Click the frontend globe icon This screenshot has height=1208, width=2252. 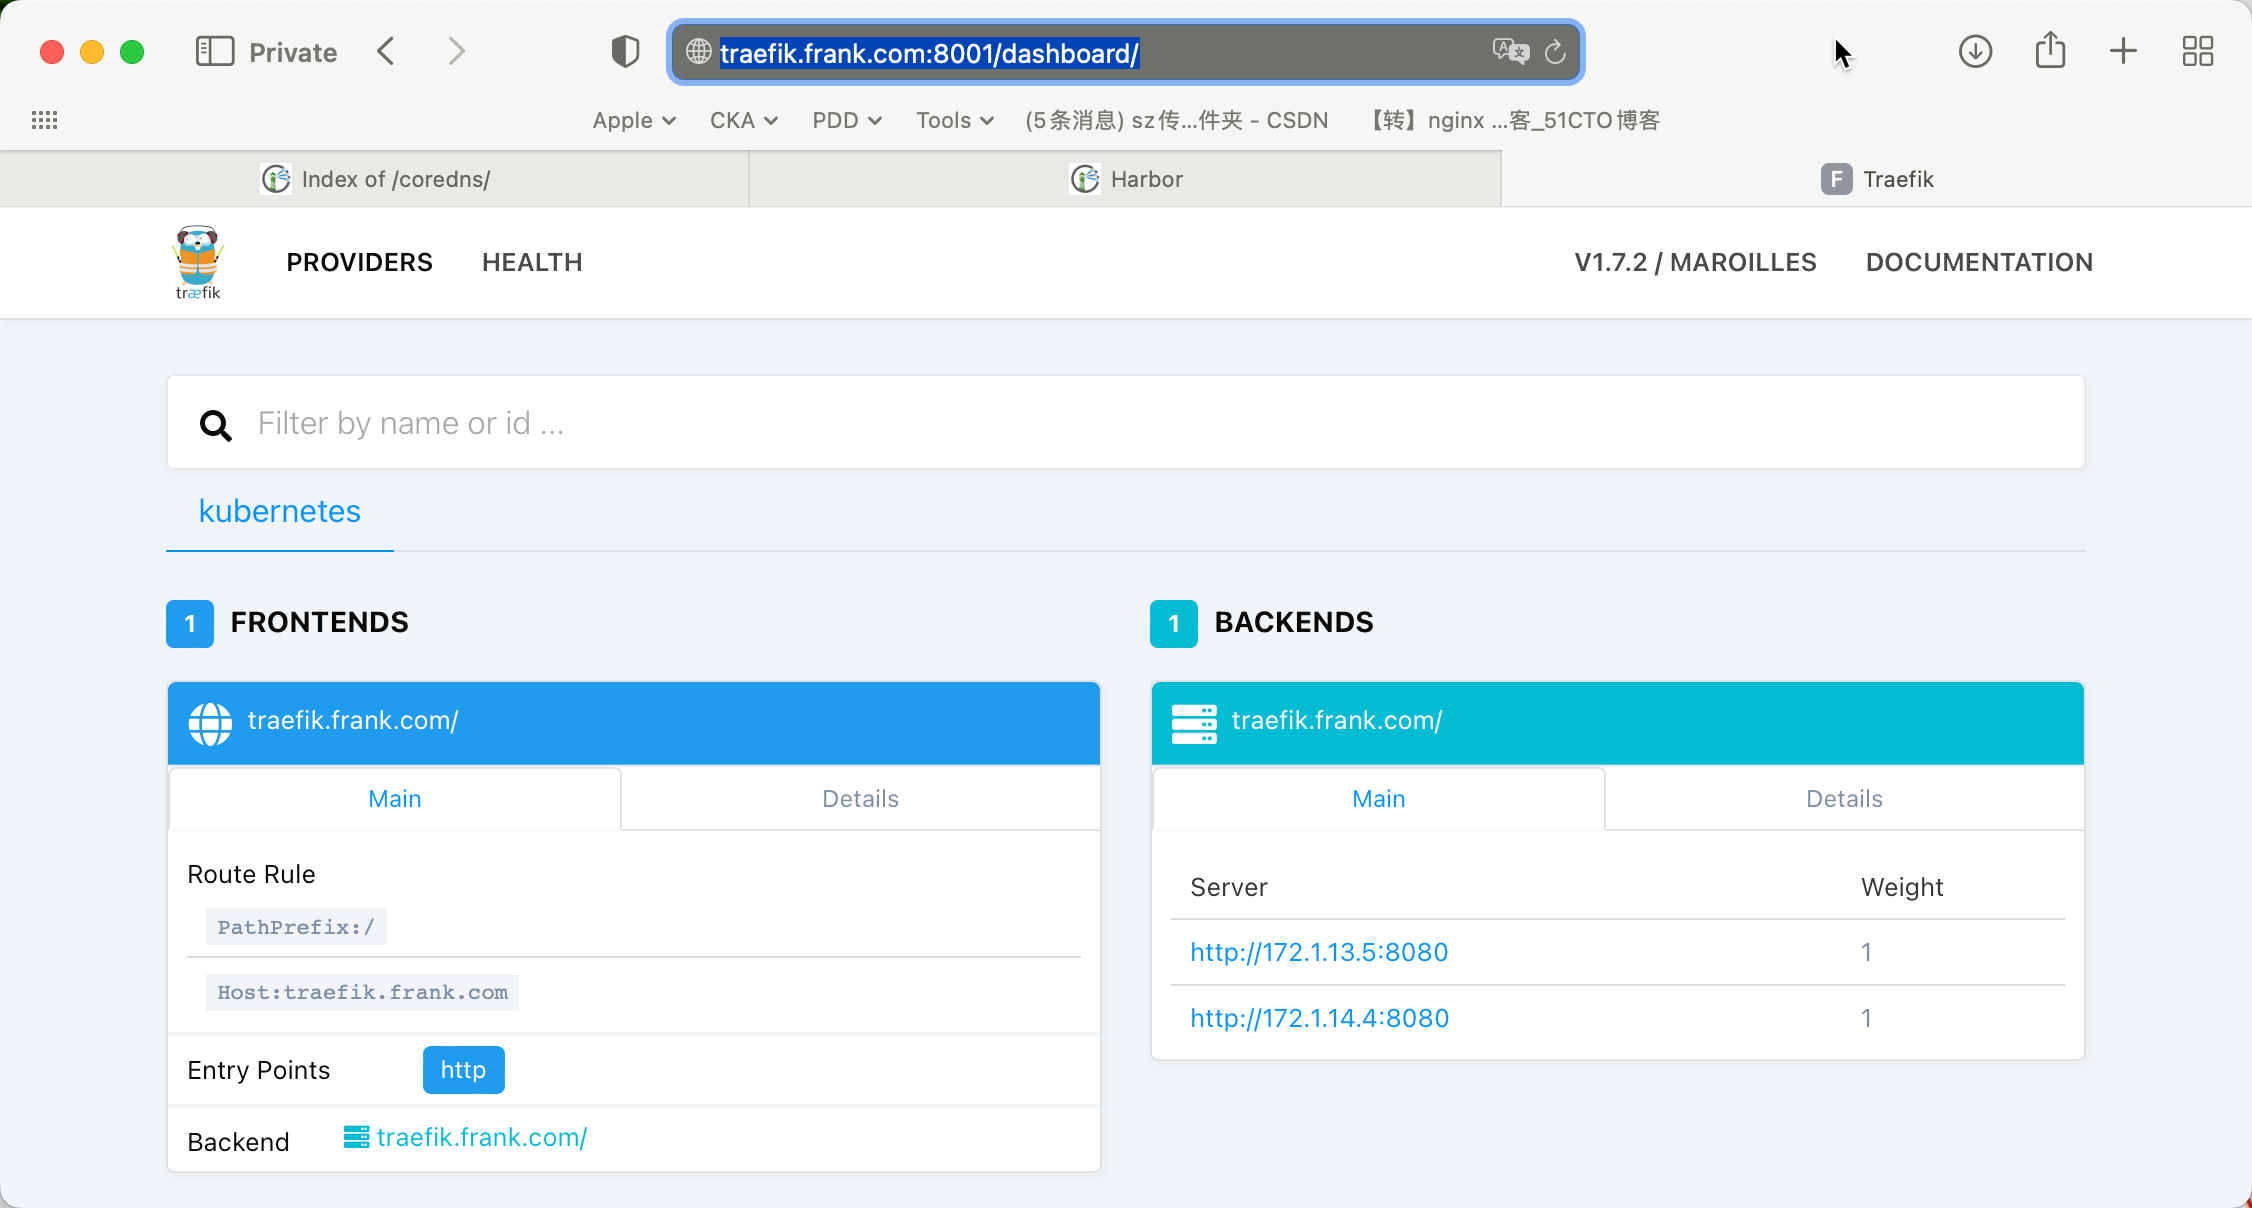pyautogui.click(x=210, y=723)
